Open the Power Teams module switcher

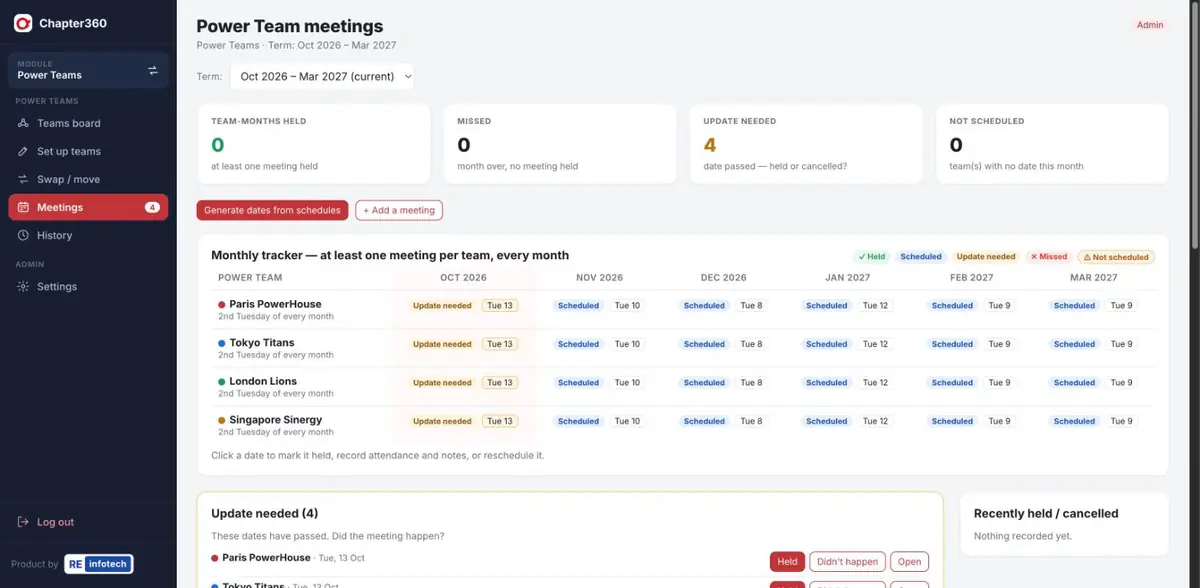point(88,70)
